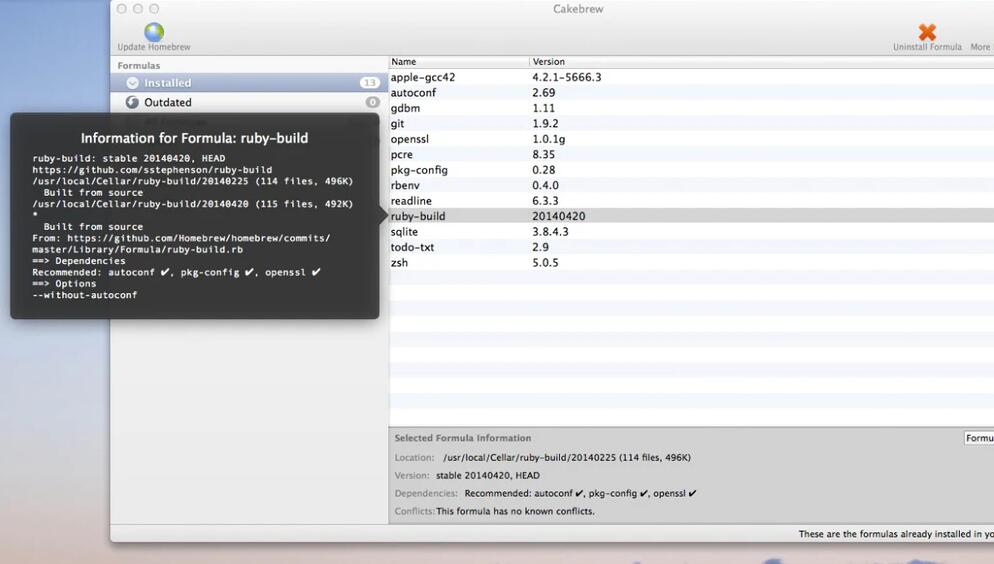Select the apple-gcc42 formula row
The image size is (994, 564).
(691, 77)
